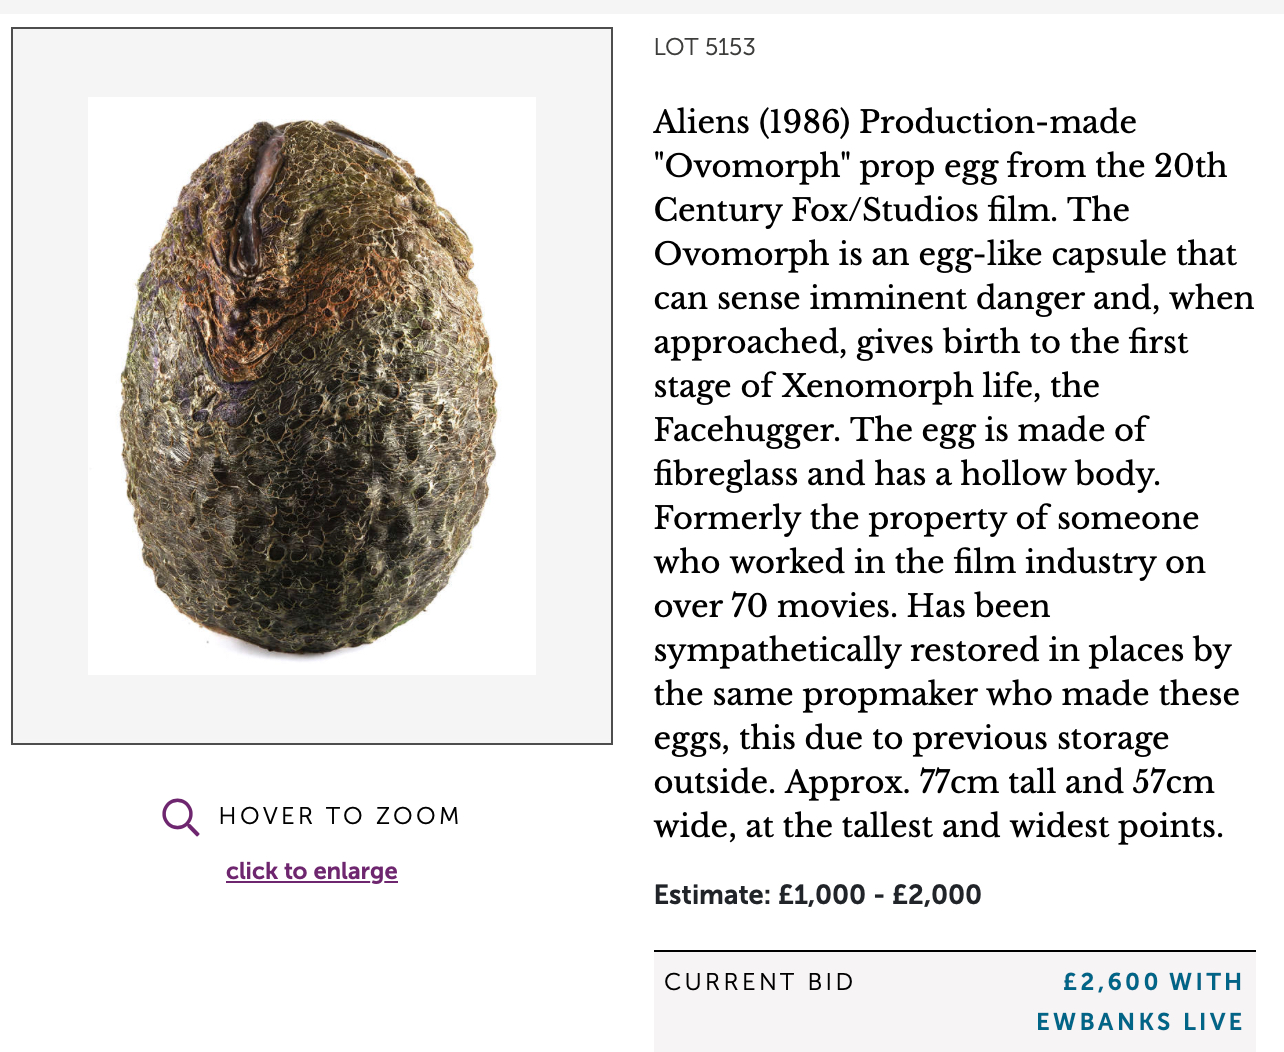Click the "HOVER TO ZOOM" label
Viewport: 1284px width, 1052px height.
pos(339,816)
